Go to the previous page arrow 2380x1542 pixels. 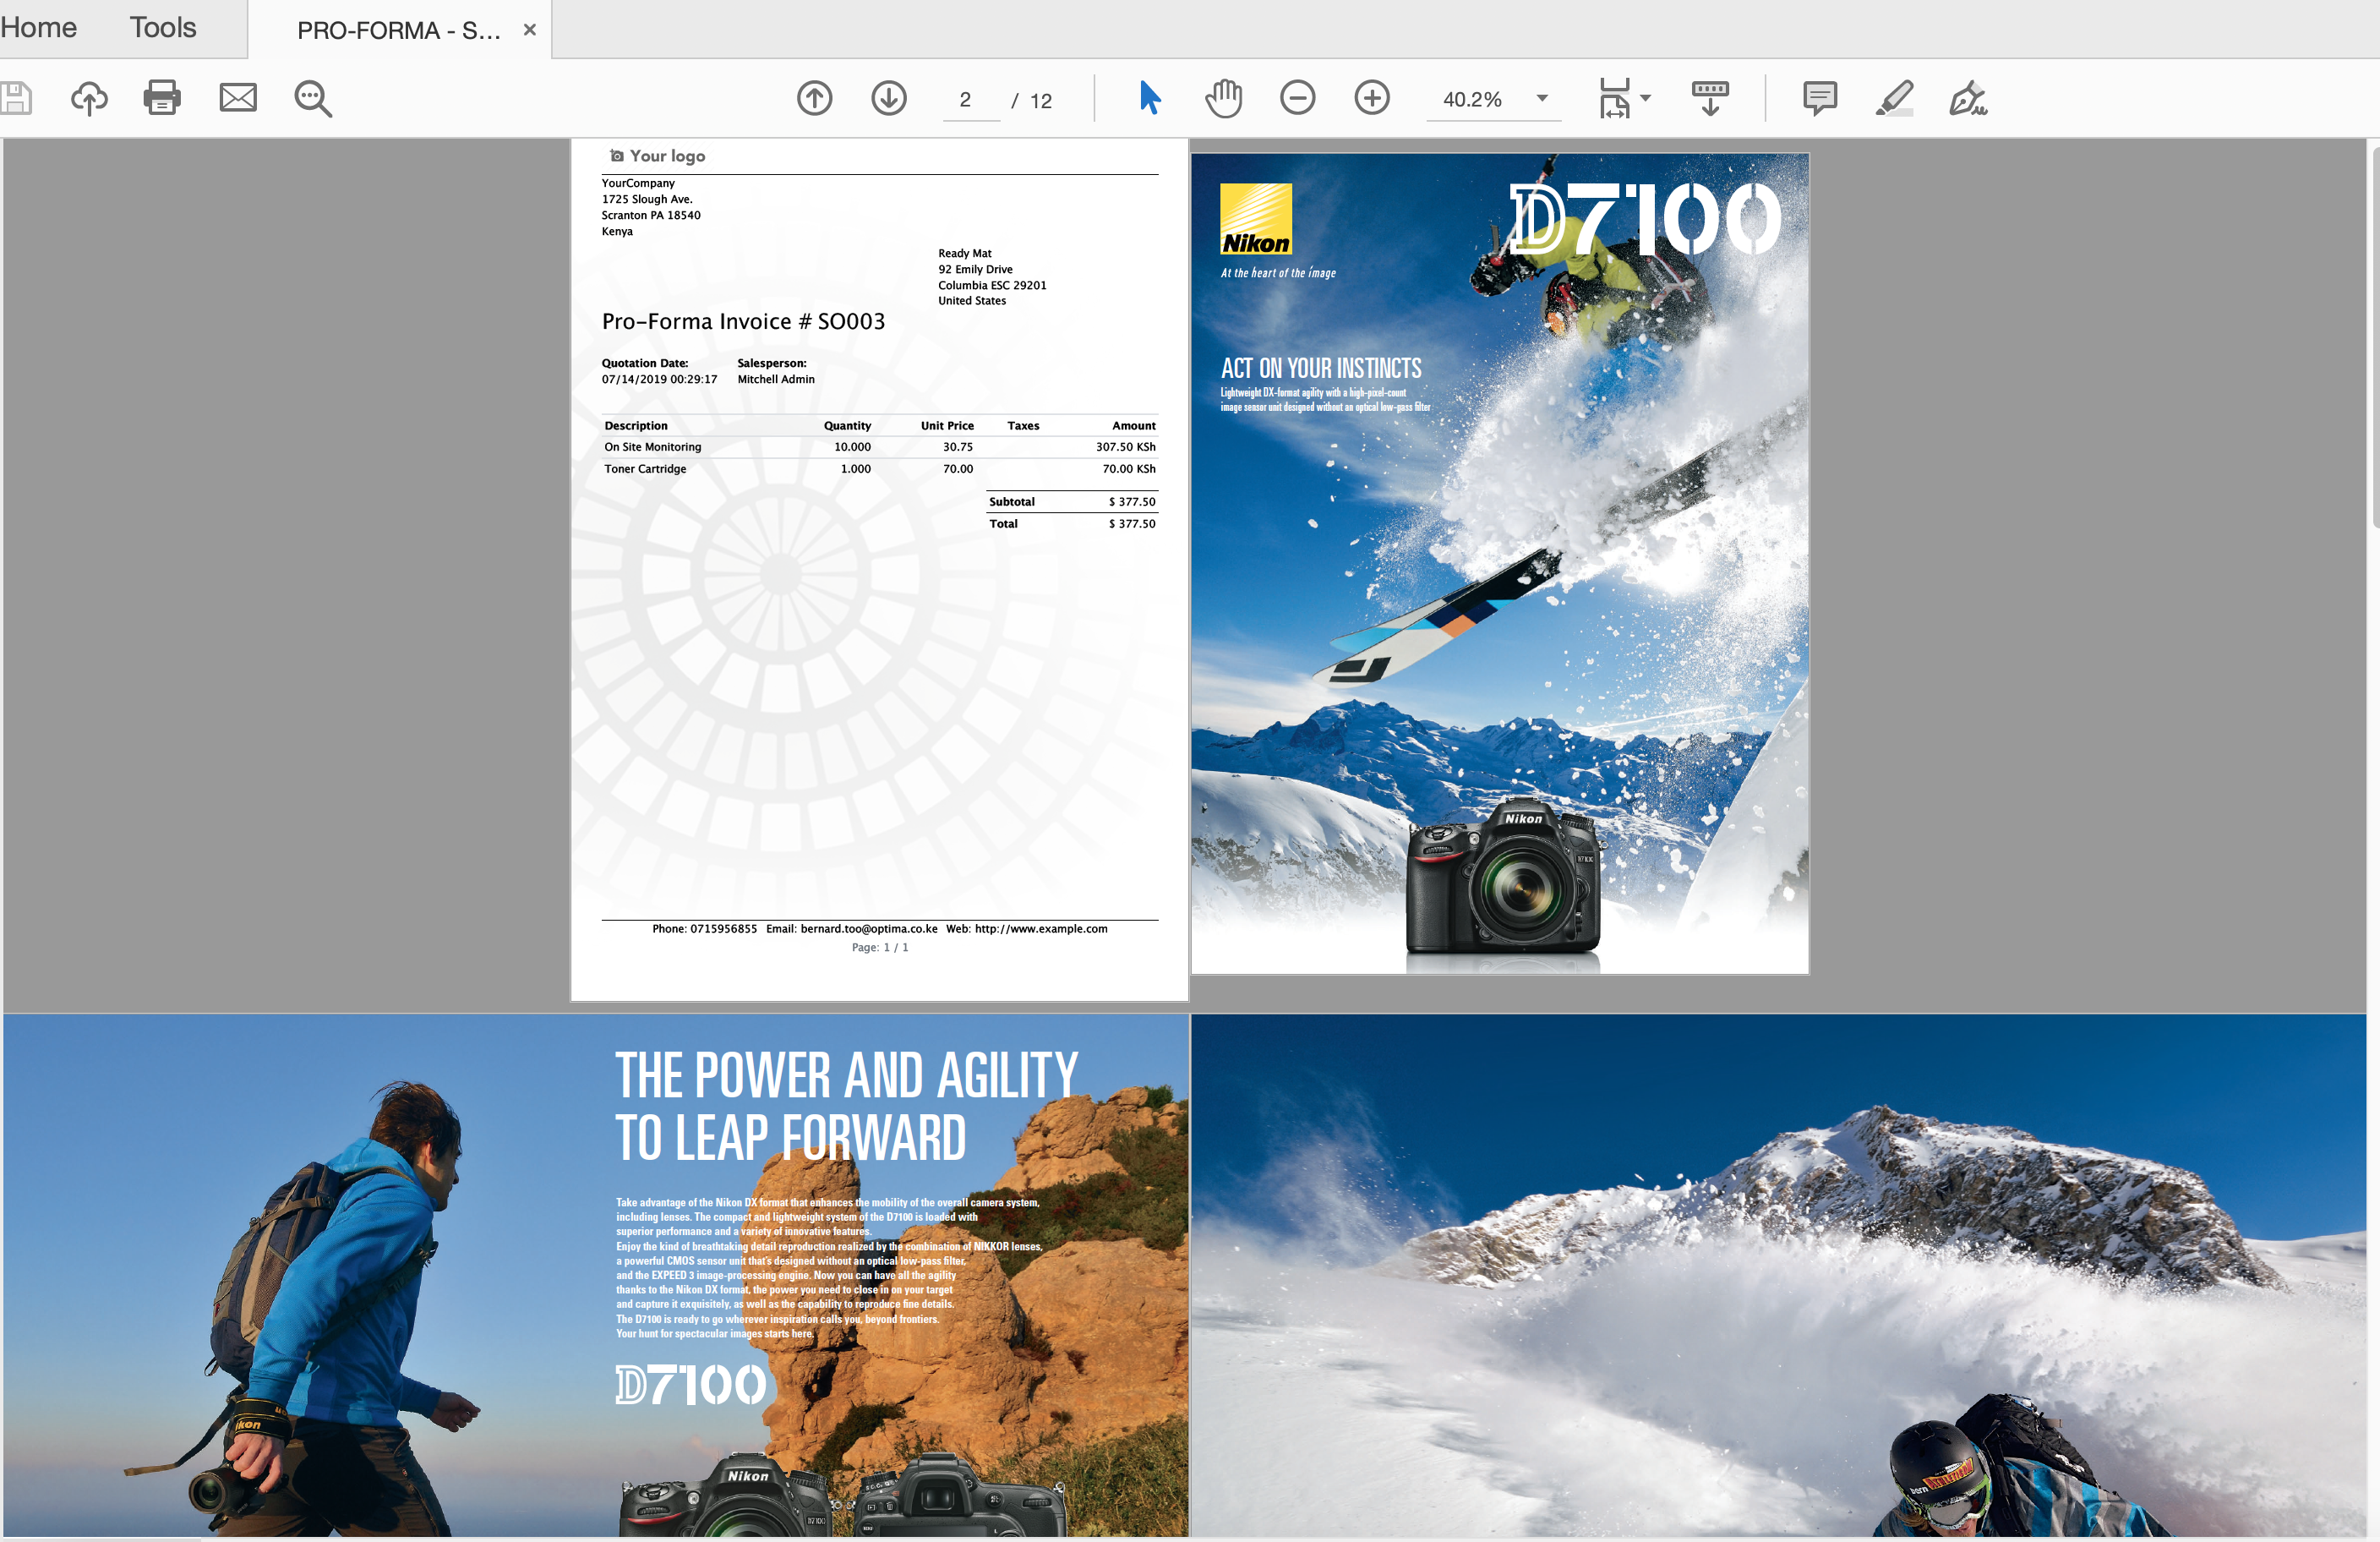click(x=815, y=98)
